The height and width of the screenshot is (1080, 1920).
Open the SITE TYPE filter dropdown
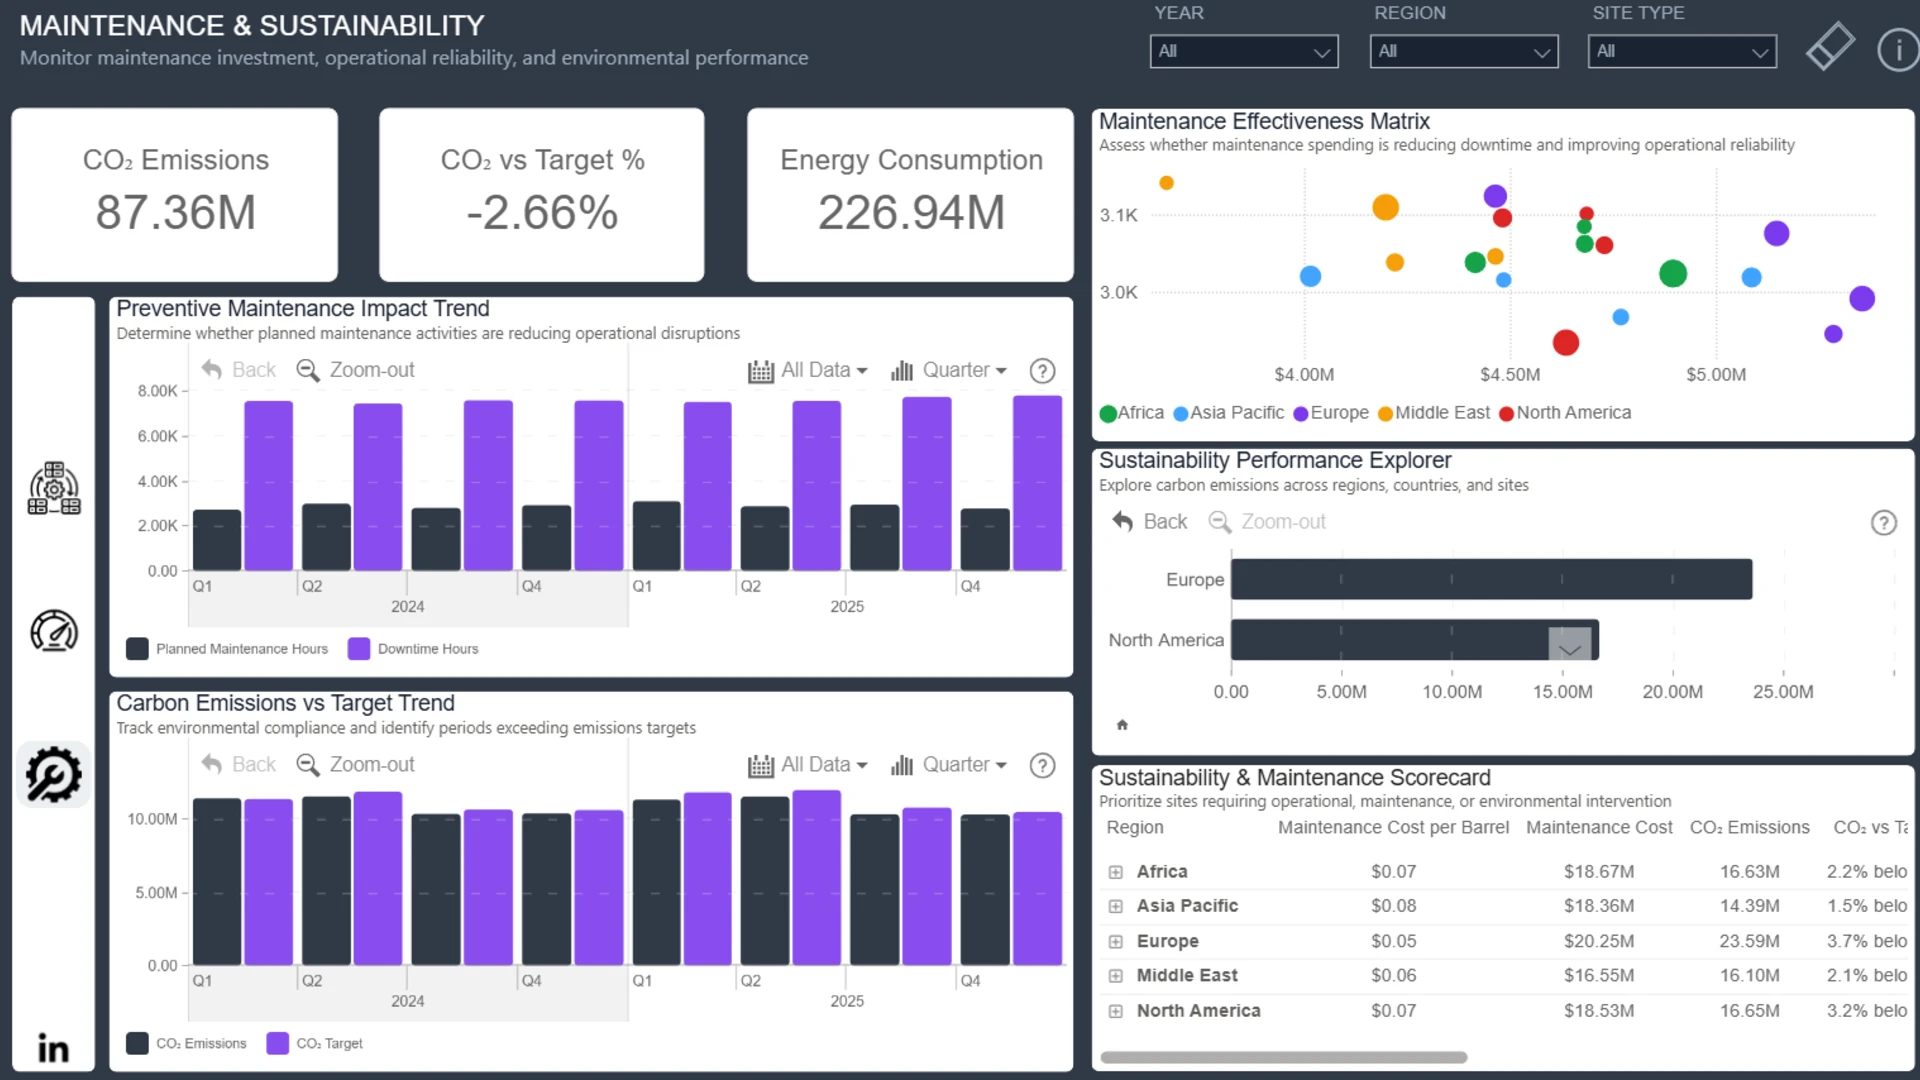pos(1682,51)
